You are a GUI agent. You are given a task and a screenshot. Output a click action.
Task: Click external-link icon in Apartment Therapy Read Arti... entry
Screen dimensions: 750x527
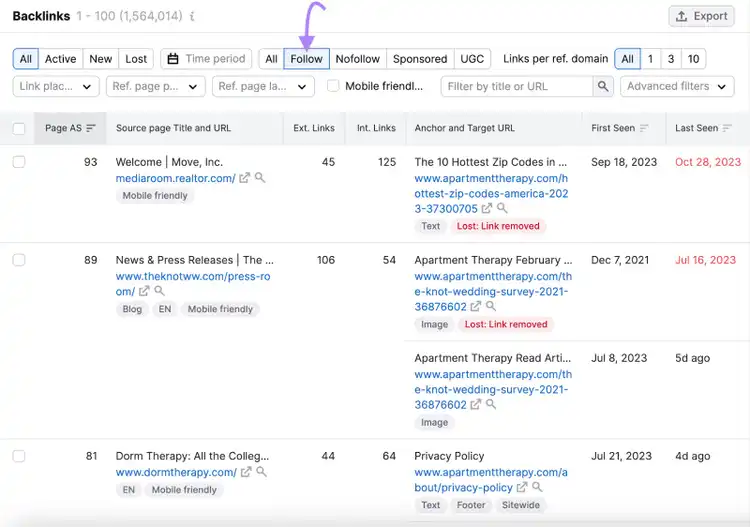(x=475, y=405)
